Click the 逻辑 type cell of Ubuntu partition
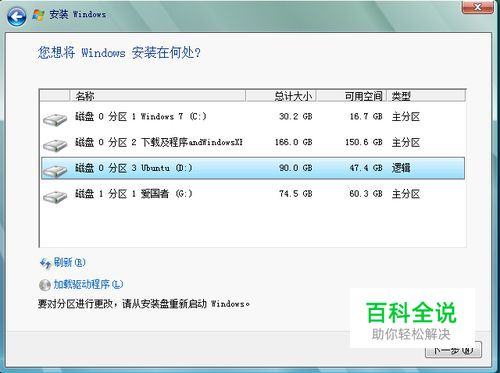This screenshot has width=500, height=373. (x=401, y=168)
